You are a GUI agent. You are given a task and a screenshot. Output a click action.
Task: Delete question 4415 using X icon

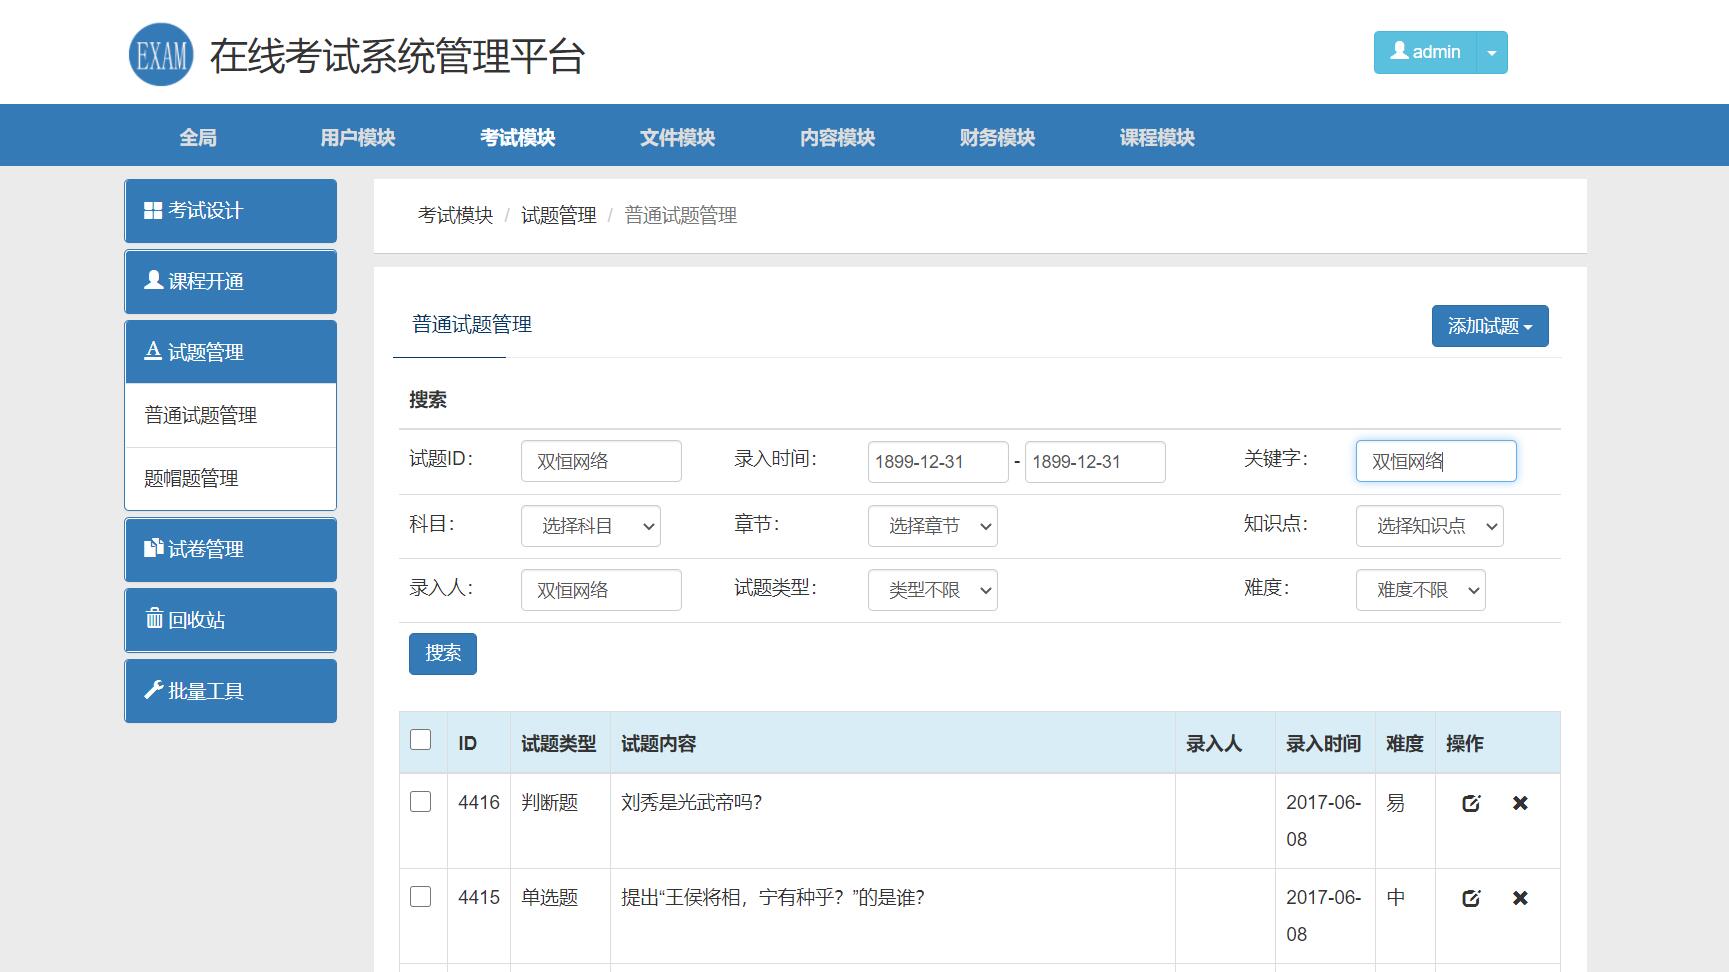(x=1520, y=898)
